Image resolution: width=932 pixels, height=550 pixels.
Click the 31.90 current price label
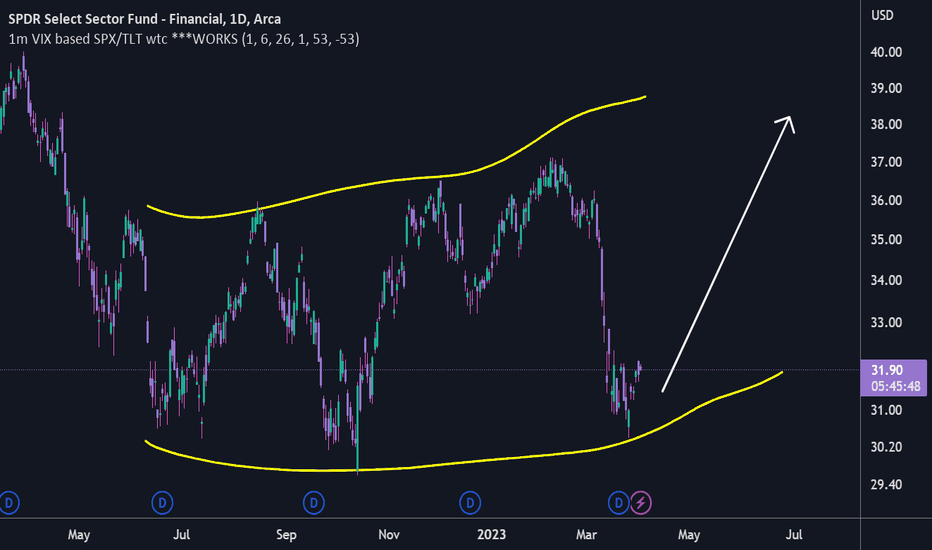pos(886,370)
